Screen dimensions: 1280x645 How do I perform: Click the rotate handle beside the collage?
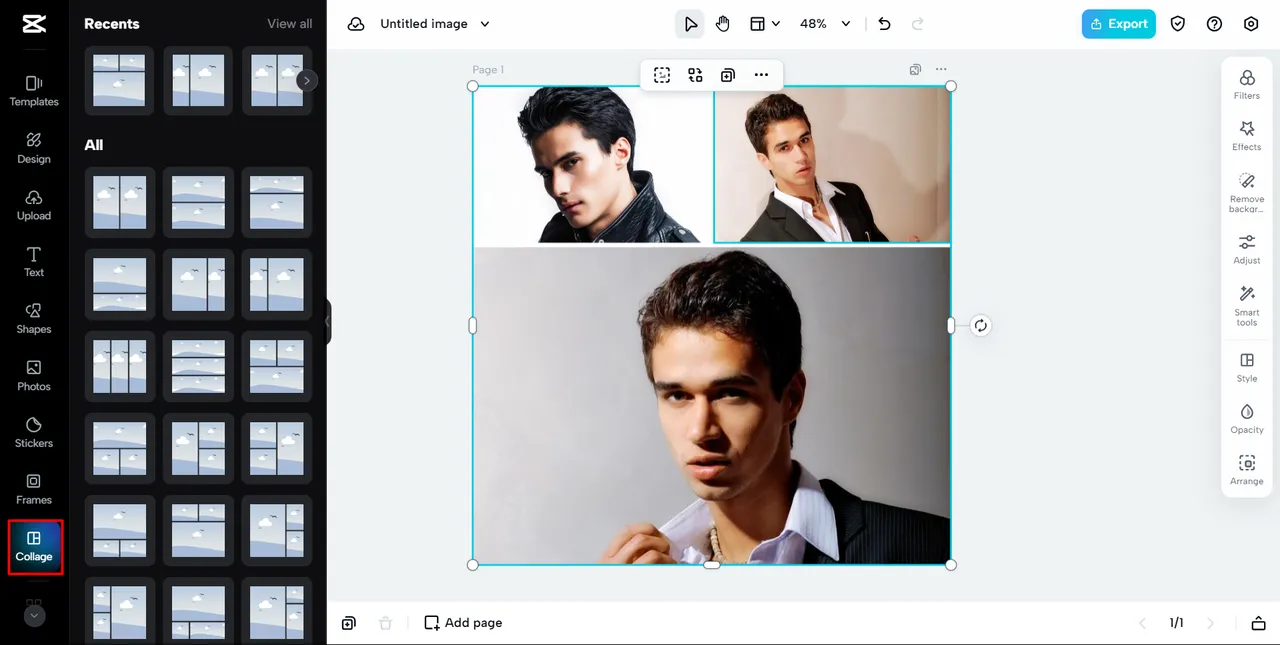(980, 325)
